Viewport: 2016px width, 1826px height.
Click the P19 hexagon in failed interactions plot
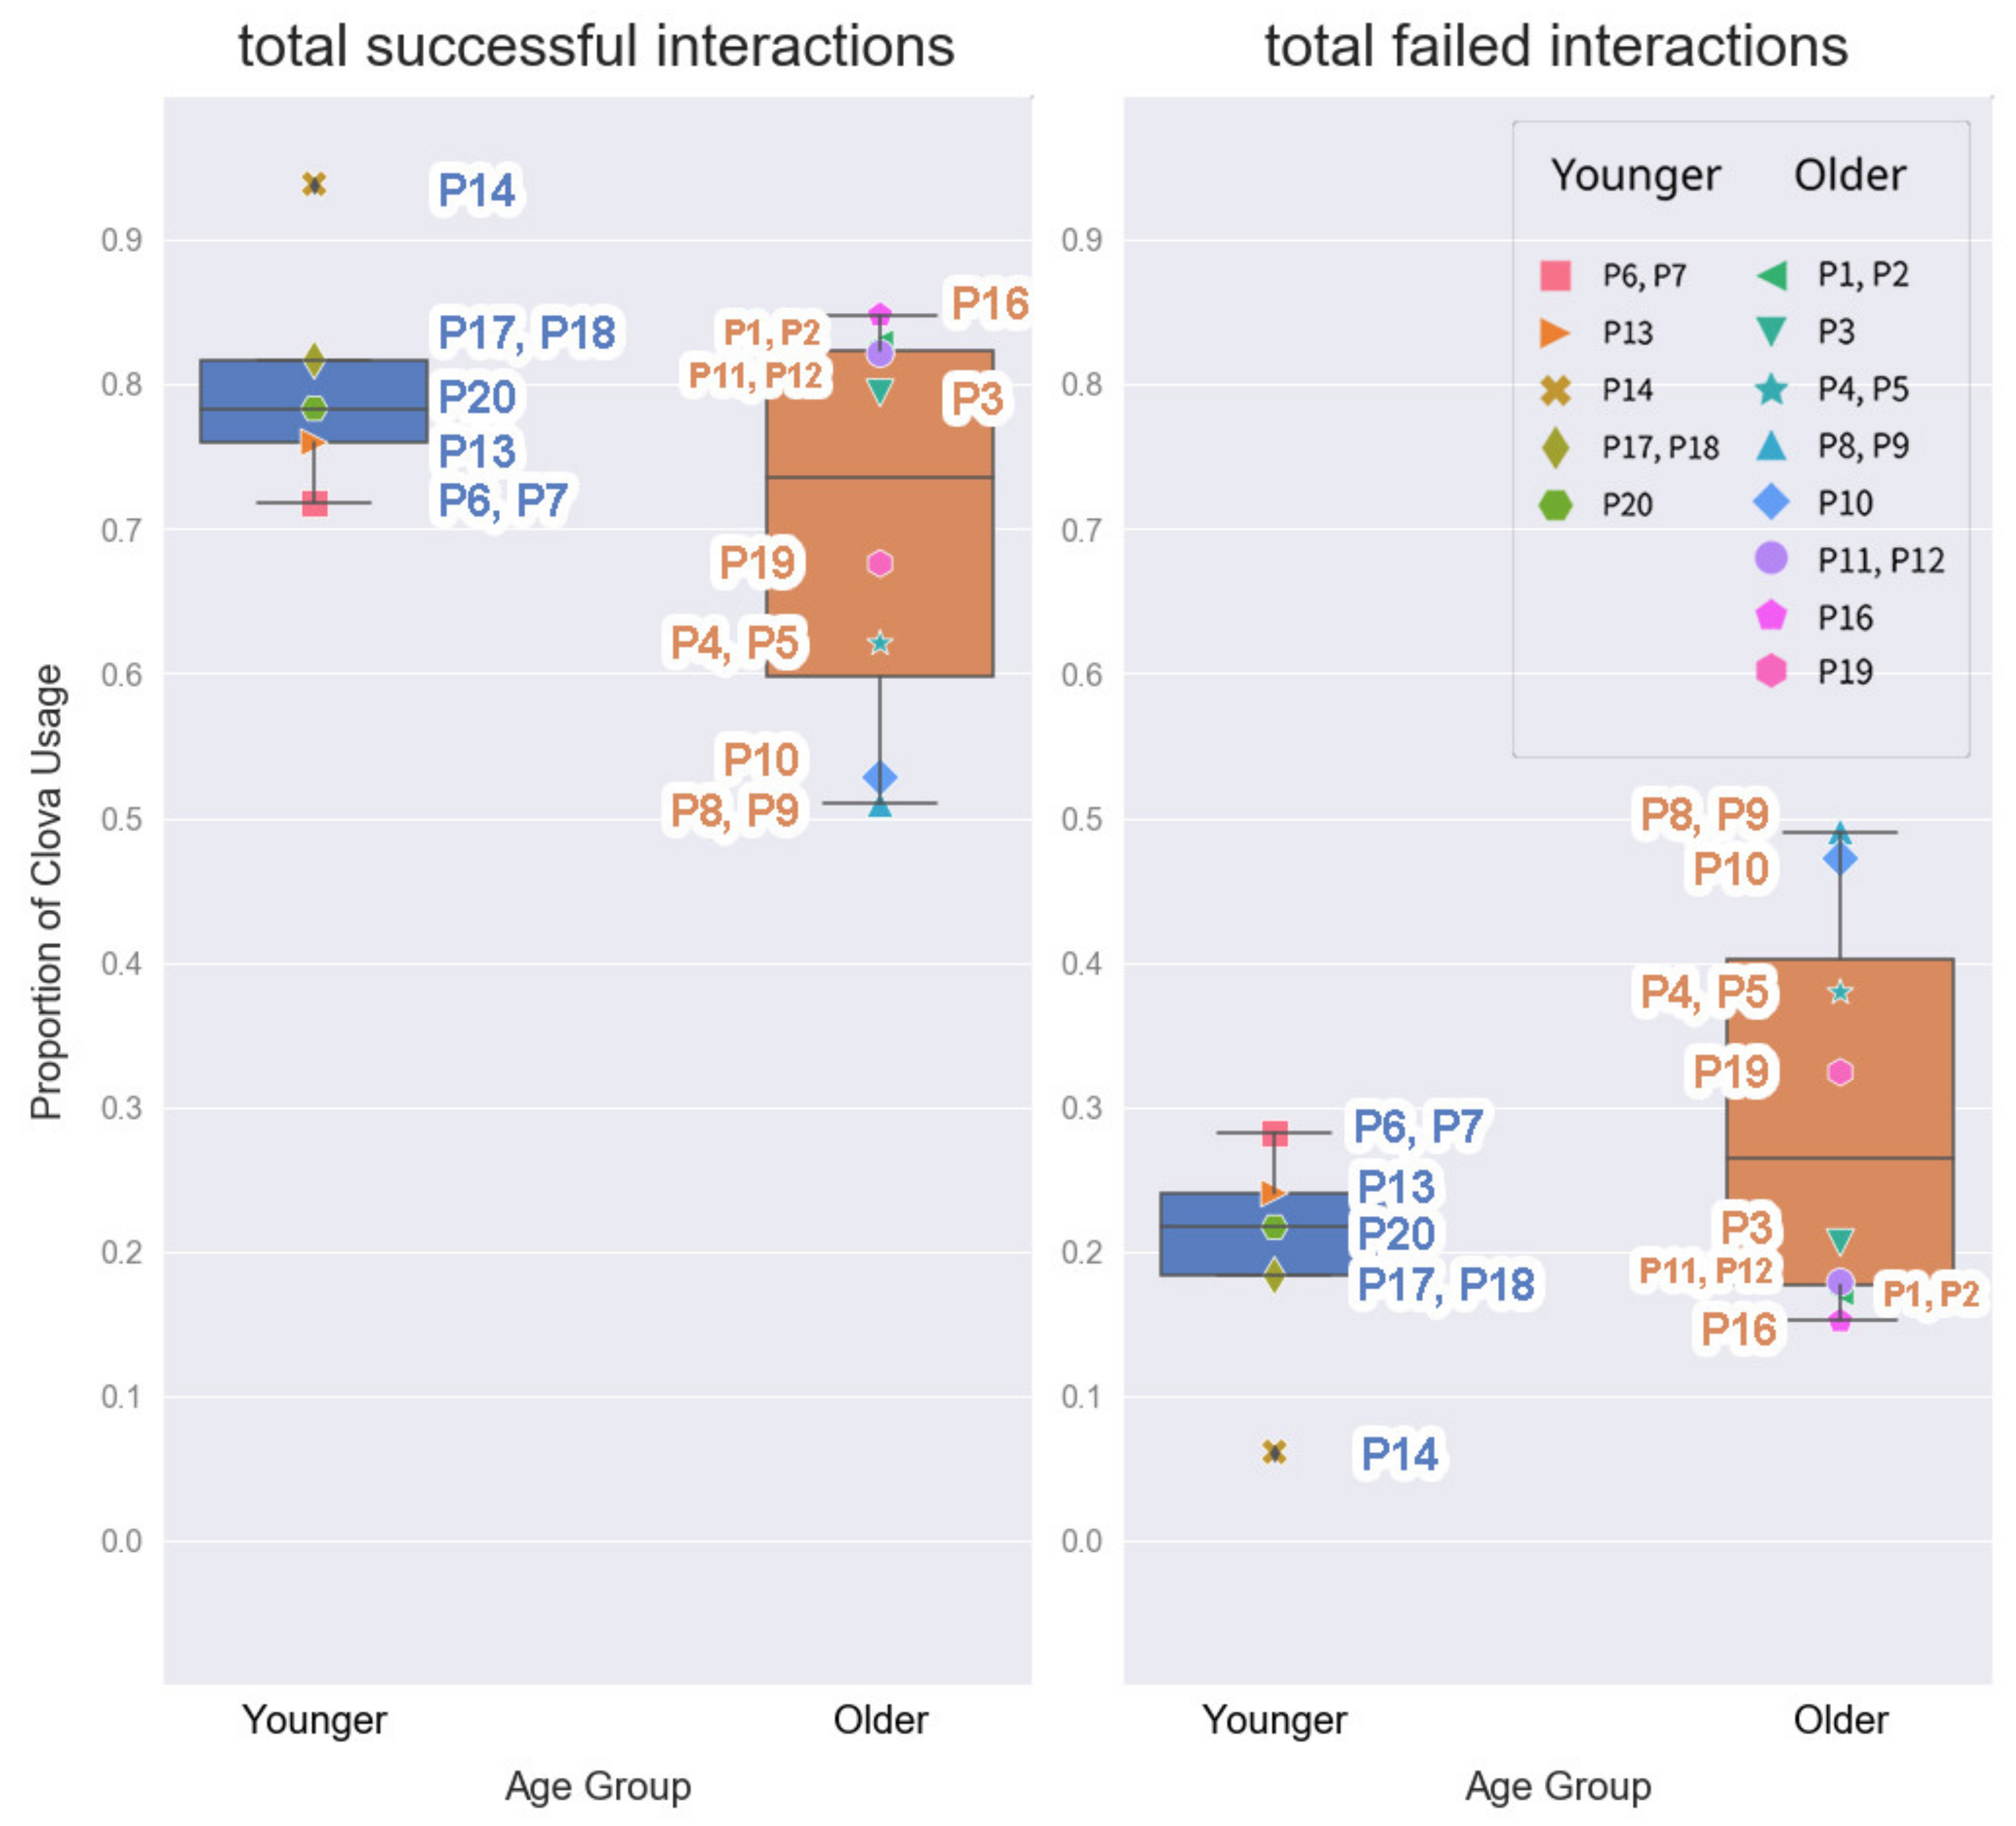(x=1840, y=1072)
